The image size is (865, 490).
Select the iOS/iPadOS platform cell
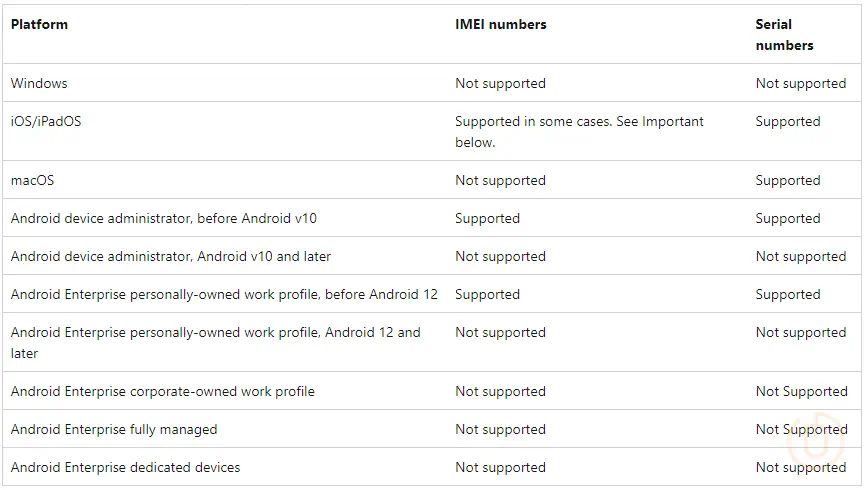46,121
